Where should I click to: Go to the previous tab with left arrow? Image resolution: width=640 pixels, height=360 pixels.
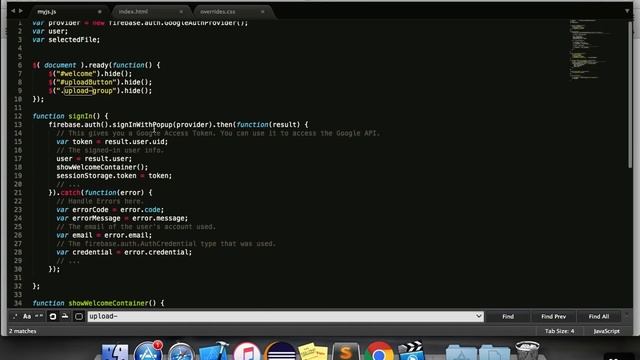[13, 11]
